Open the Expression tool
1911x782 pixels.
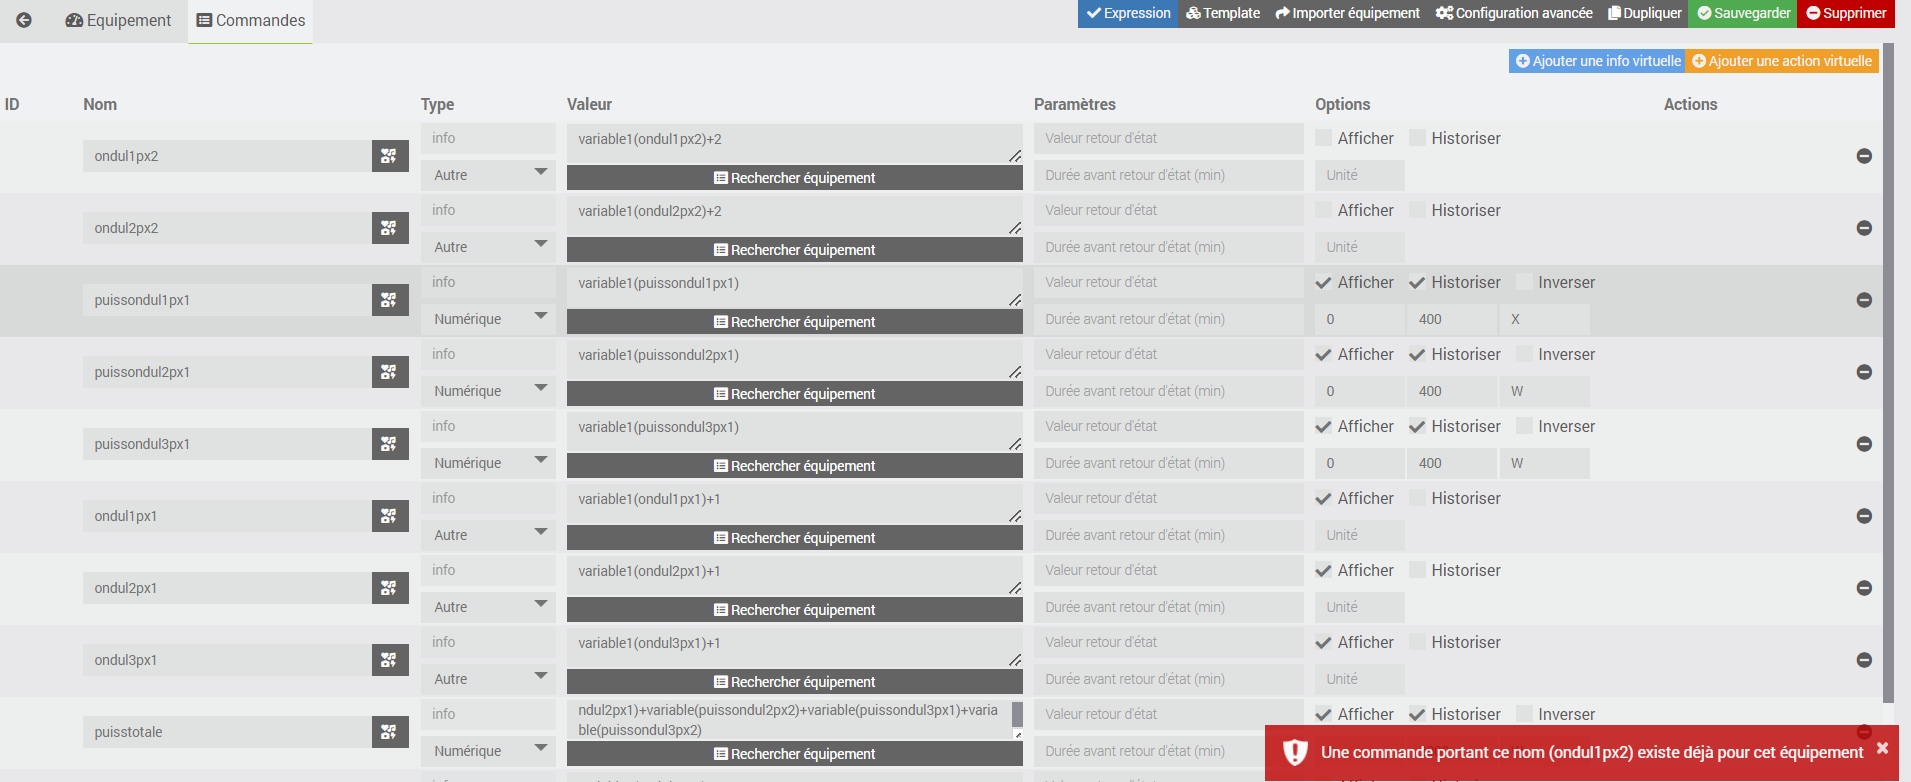pos(1128,13)
